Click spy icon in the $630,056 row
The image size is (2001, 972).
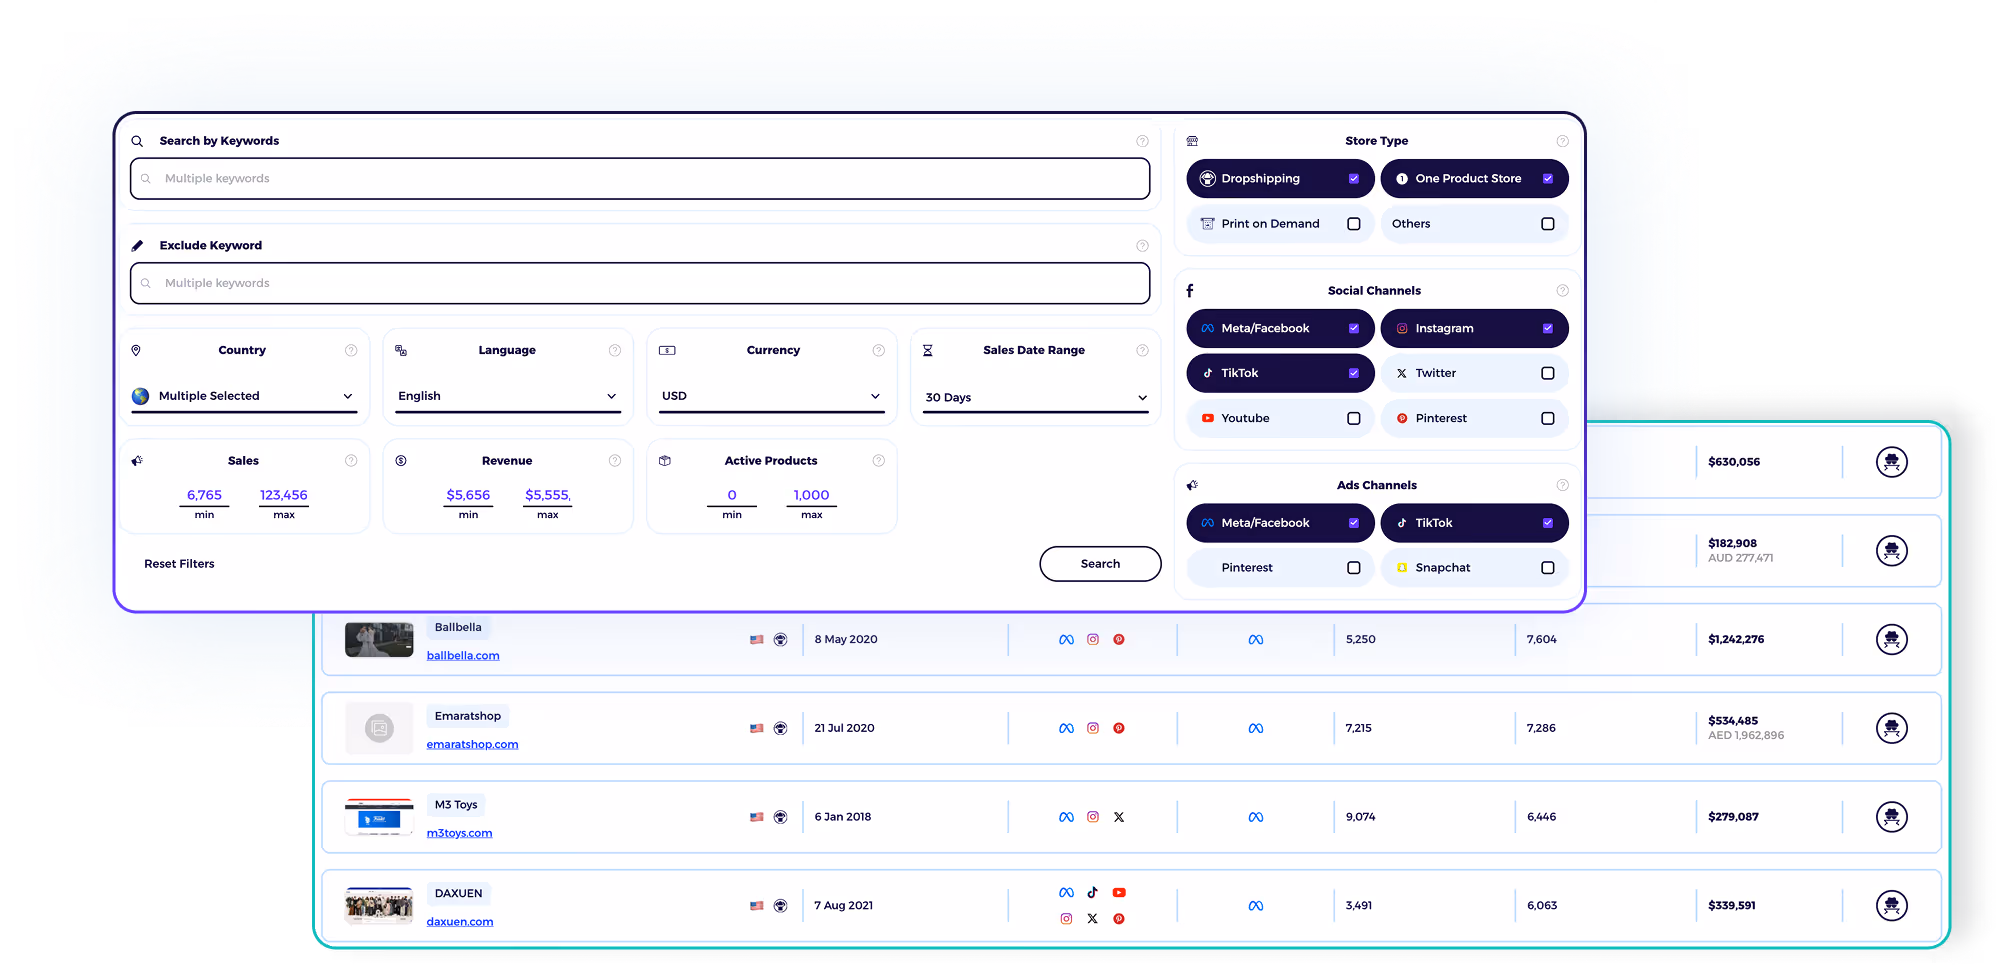[1891, 462]
